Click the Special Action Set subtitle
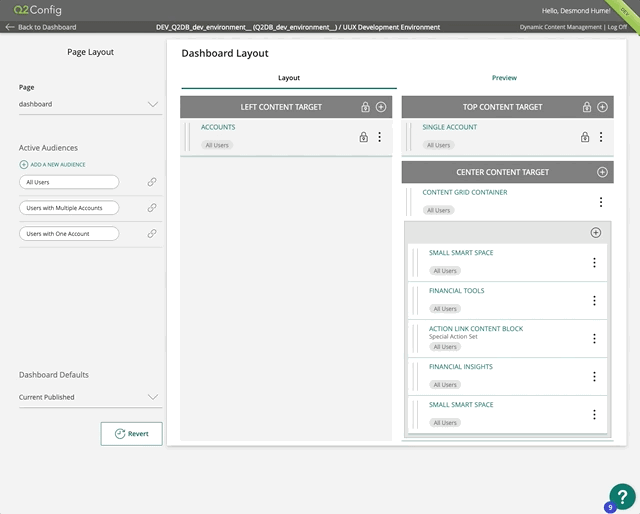This screenshot has width=640, height=514. point(453,337)
